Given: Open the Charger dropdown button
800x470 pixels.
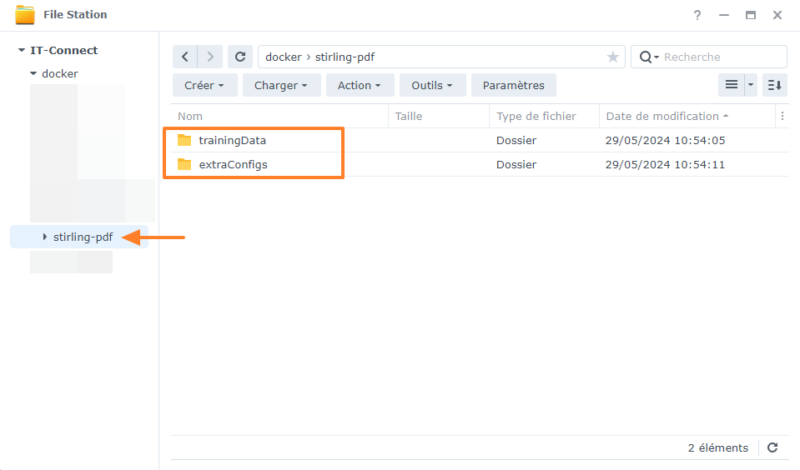Looking at the screenshot, I should click(x=281, y=85).
